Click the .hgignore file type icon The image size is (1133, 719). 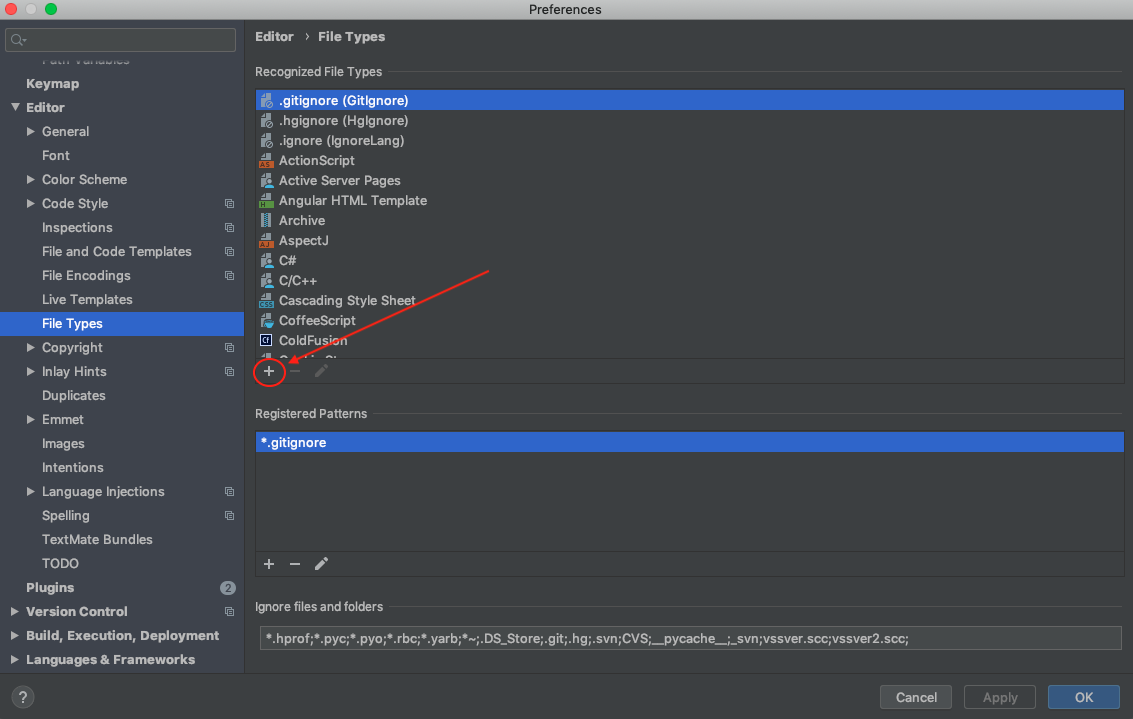pos(267,121)
